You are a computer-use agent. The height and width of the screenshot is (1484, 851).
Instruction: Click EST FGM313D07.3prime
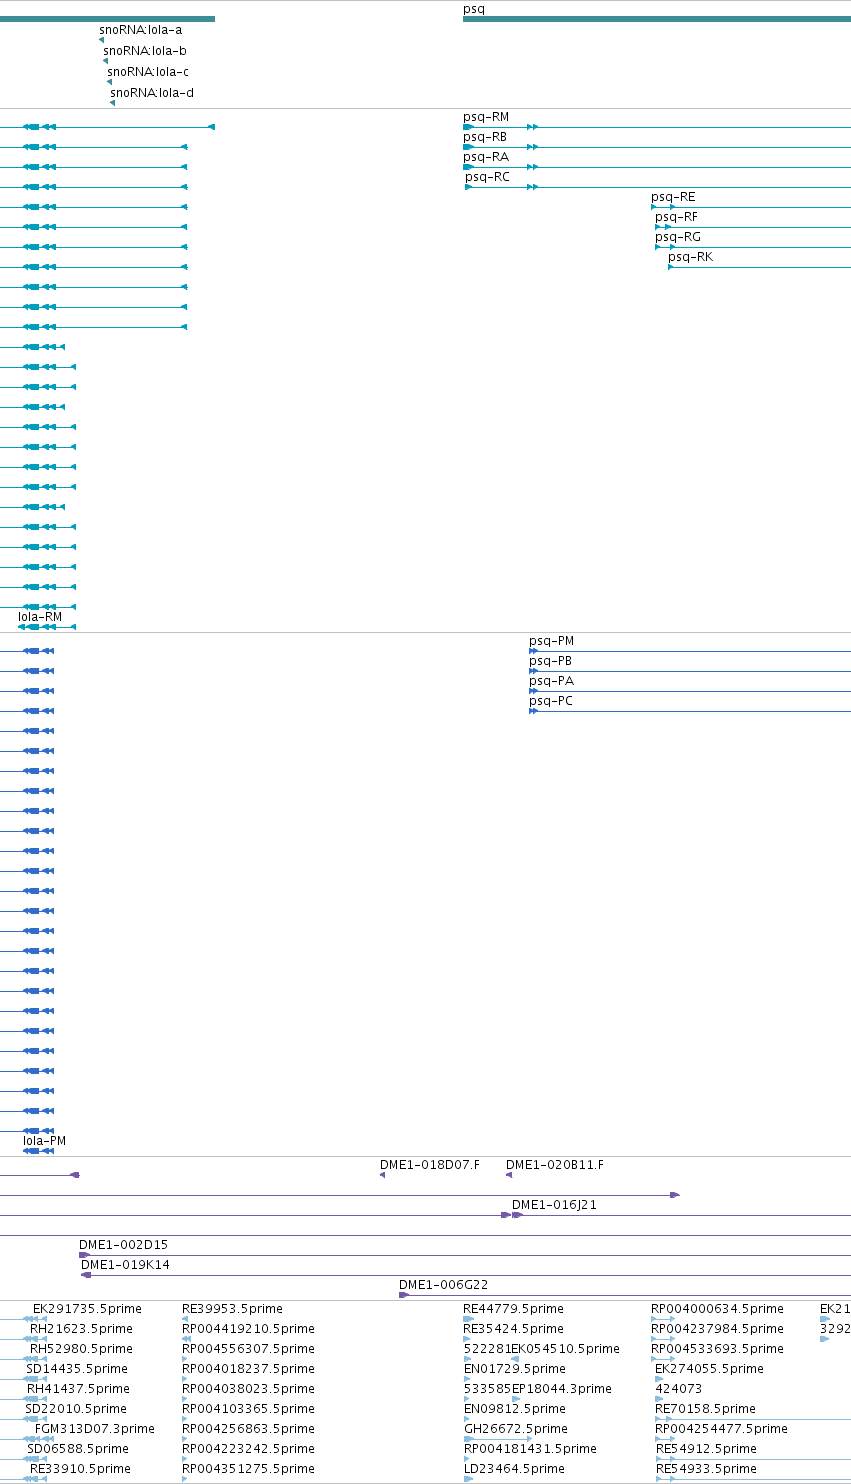[x=95, y=1429]
